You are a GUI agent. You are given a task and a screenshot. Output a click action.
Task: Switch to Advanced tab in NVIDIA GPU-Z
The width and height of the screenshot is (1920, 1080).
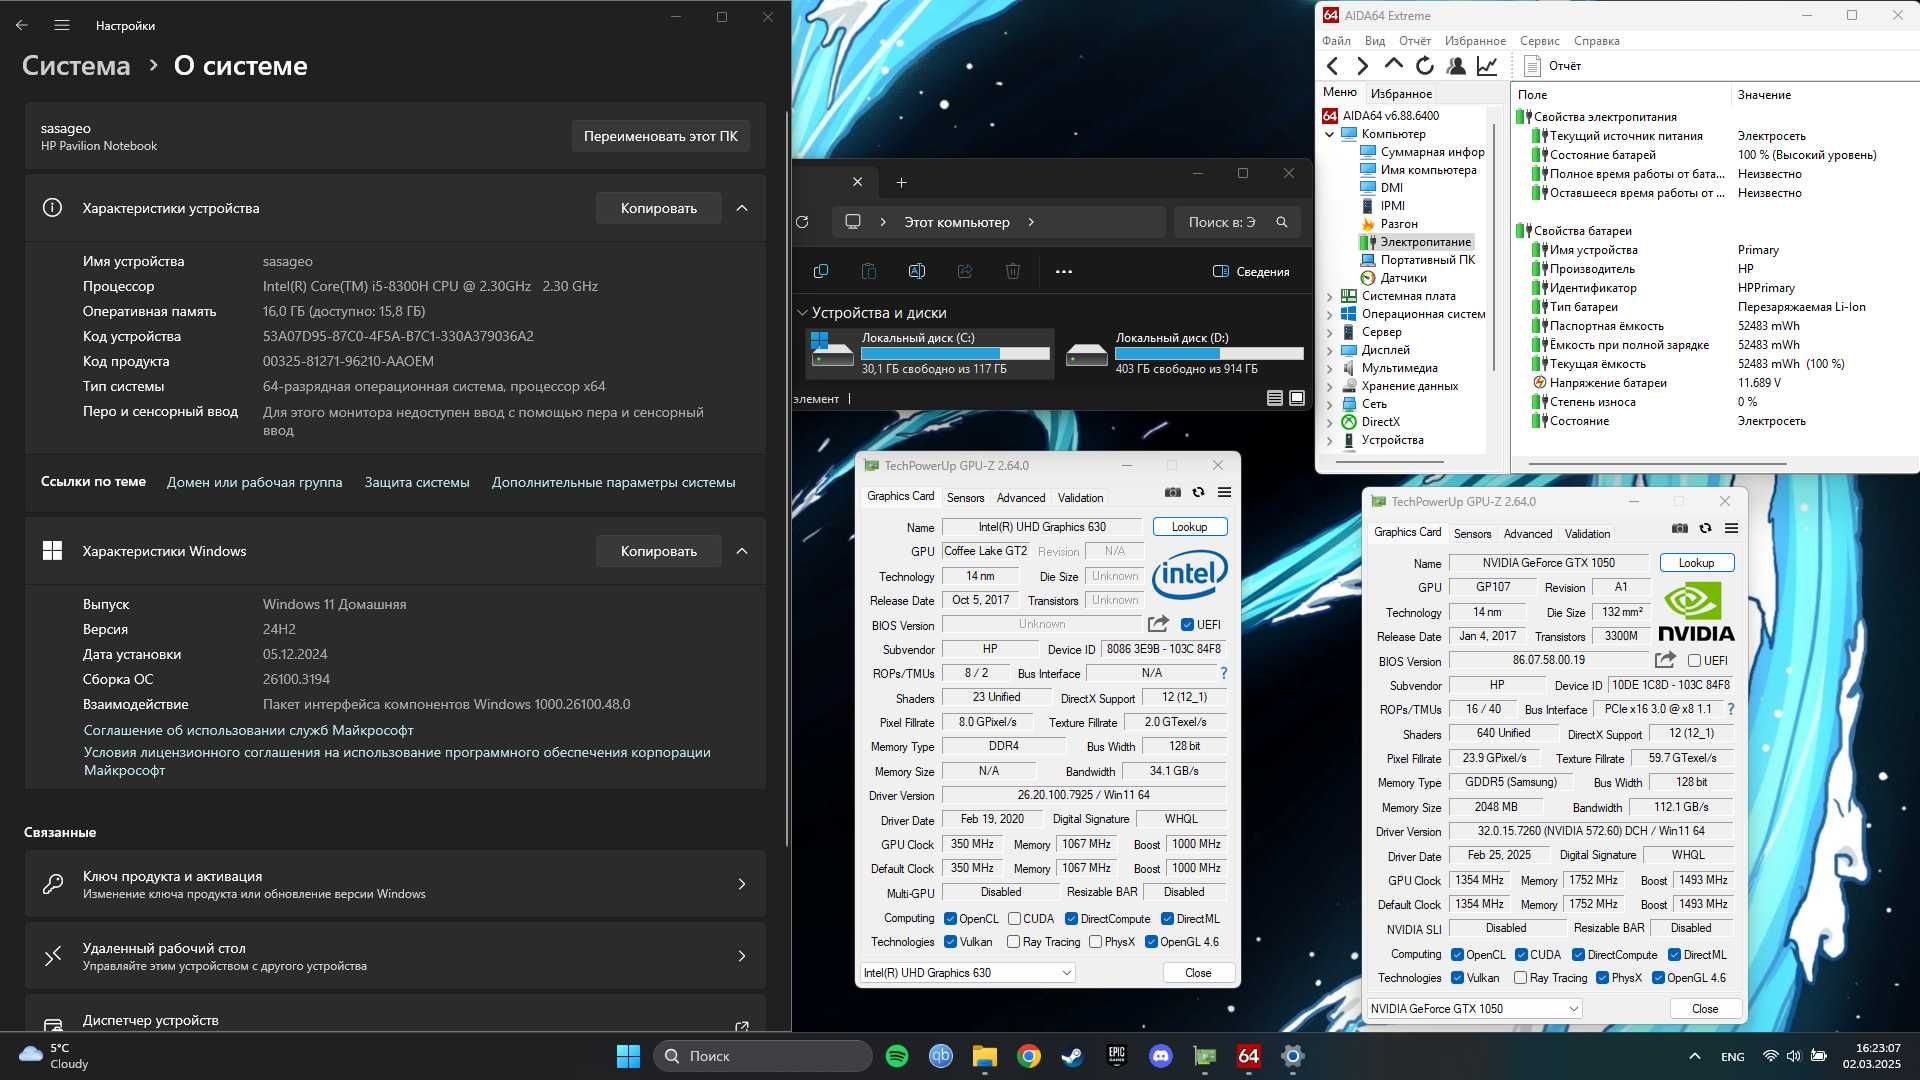pyautogui.click(x=1528, y=534)
